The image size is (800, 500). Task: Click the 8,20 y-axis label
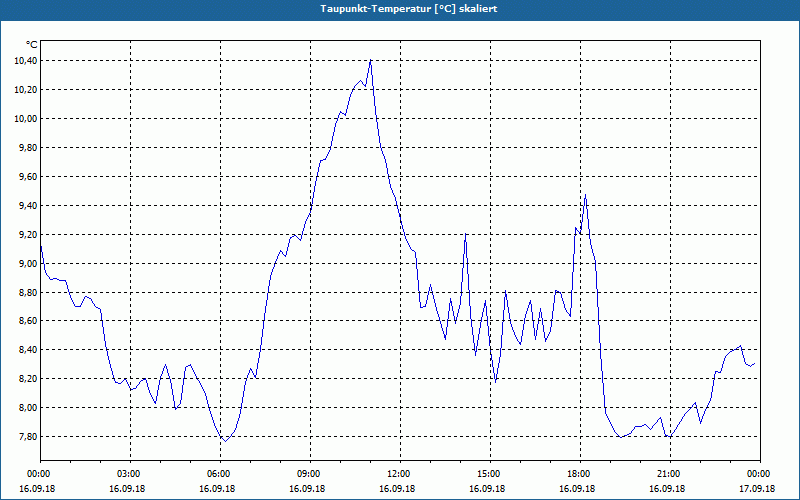pyautogui.click(x=29, y=379)
